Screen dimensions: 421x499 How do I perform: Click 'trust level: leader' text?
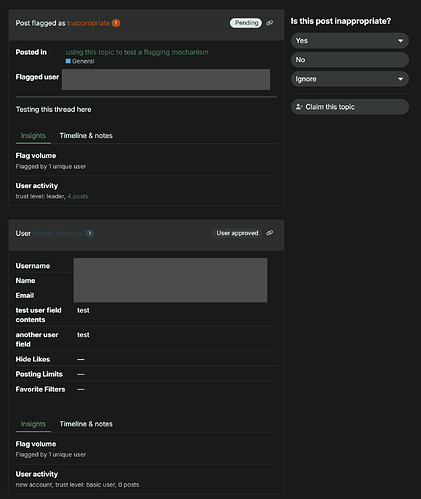coord(40,196)
